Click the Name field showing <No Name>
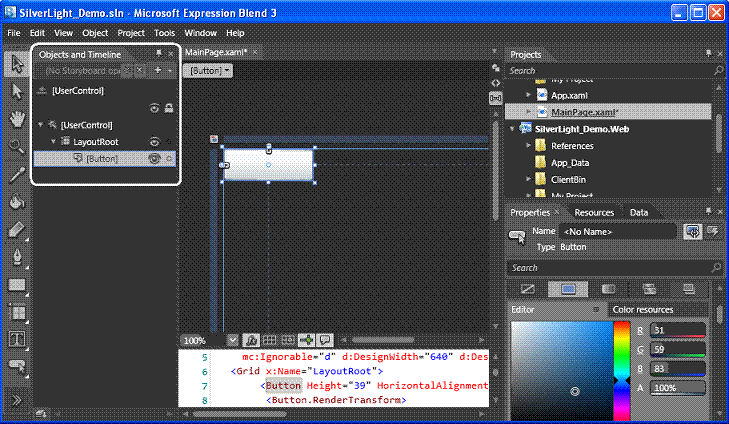The height and width of the screenshot is (424, 729). (x=617, y=232)
